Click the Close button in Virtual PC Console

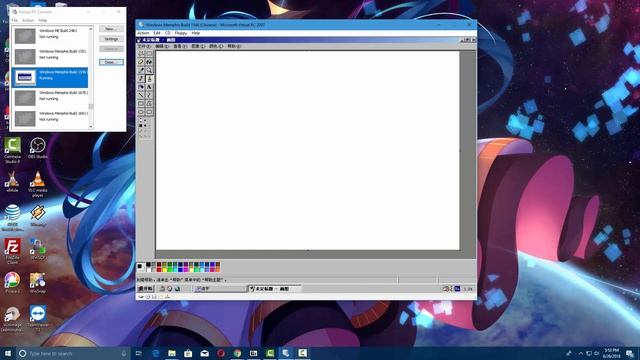111,62
